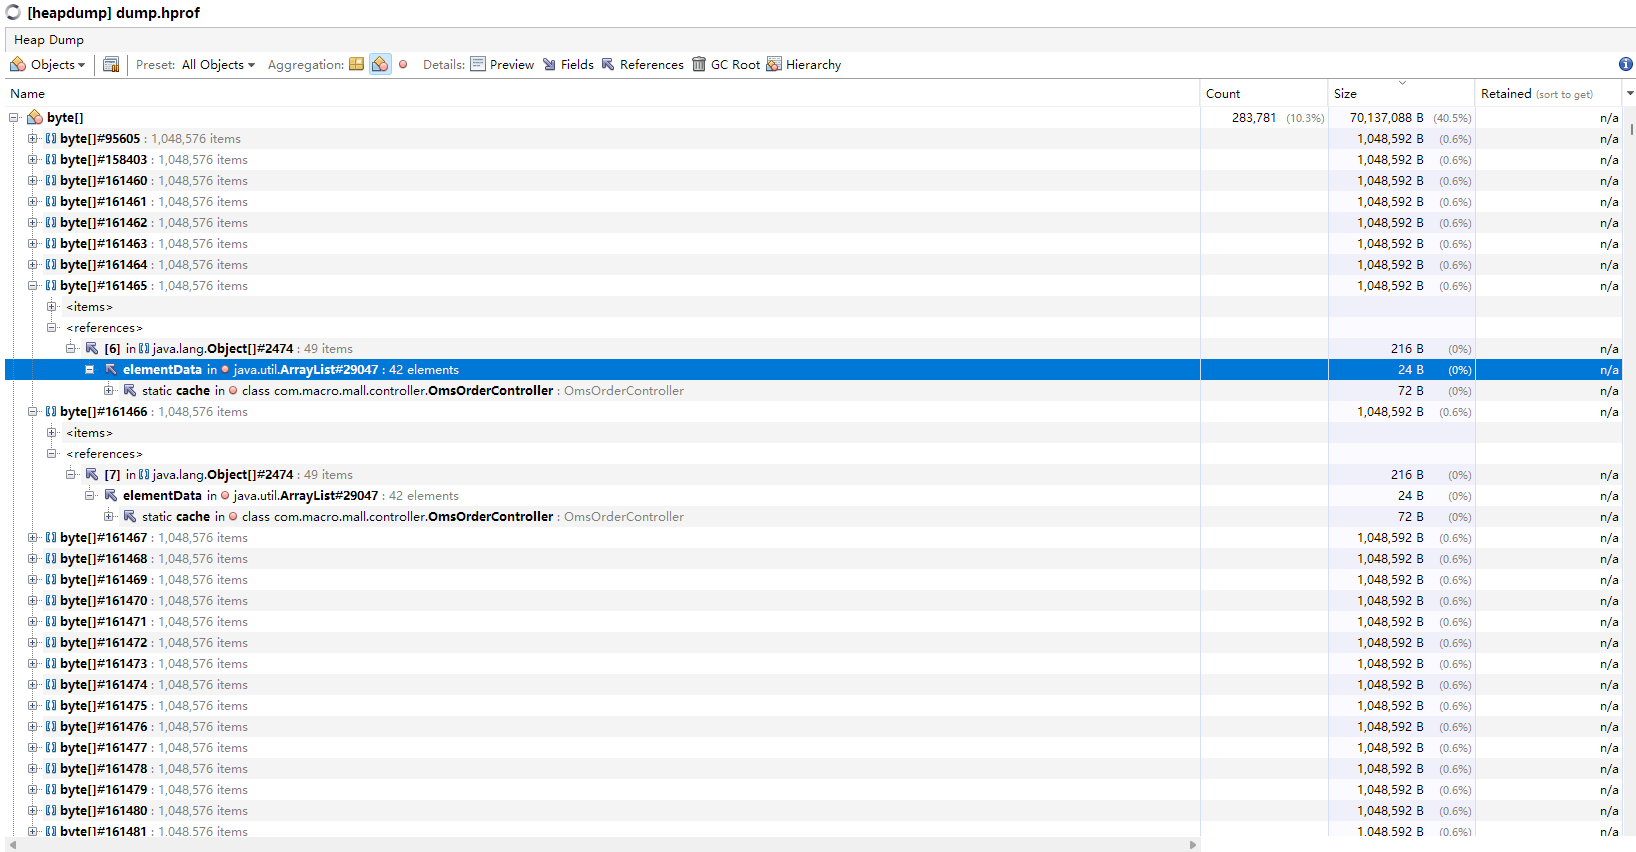Switch to the Heap Dump tab

(x=48, y=40)
